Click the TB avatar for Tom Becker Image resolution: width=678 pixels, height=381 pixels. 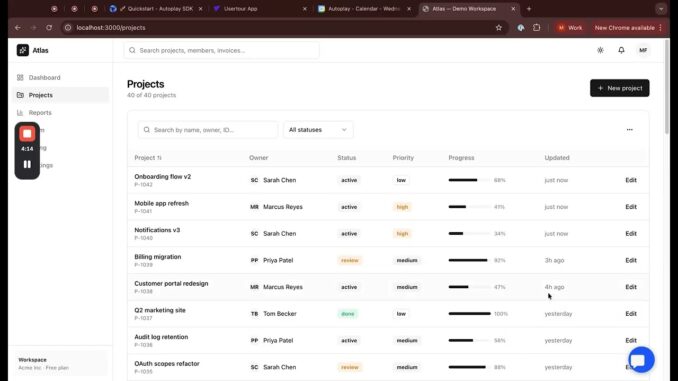coord(254,314)
